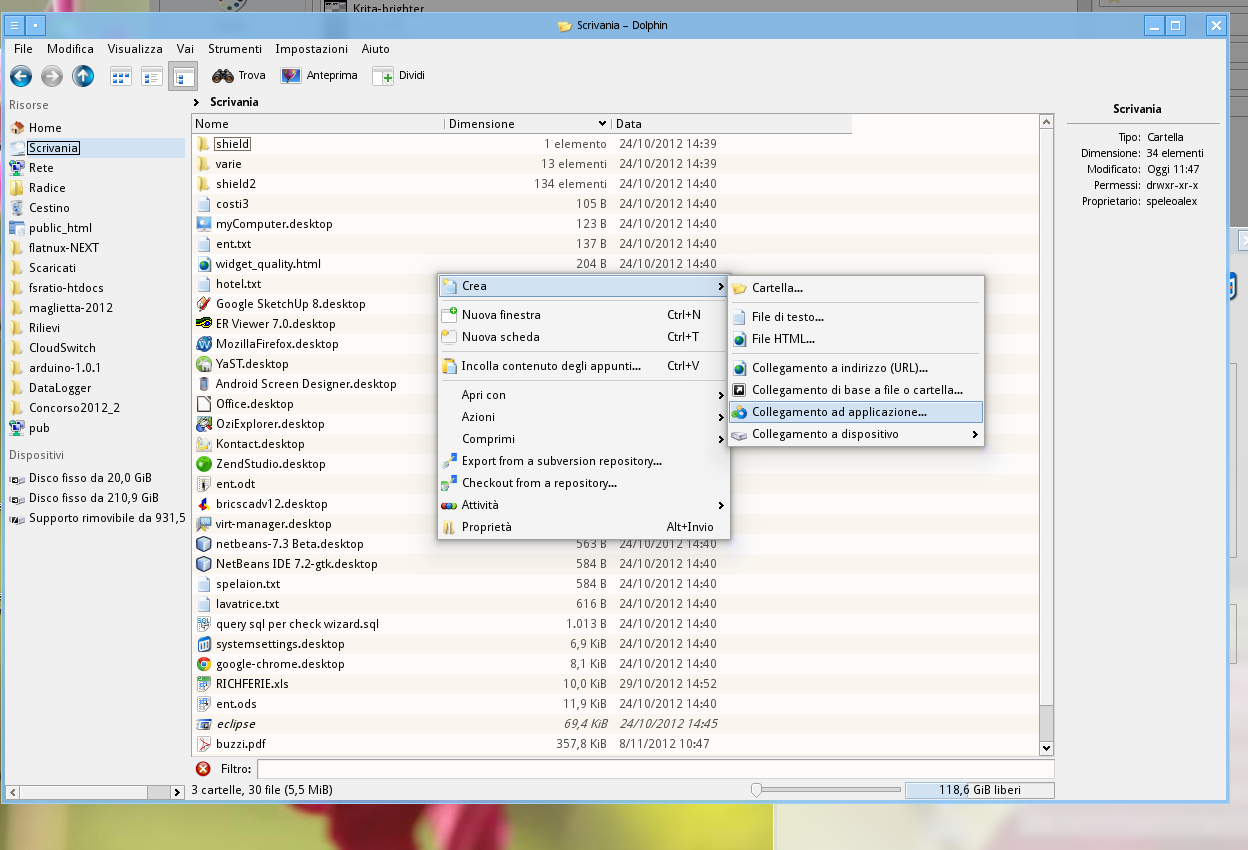Choose File di testo... entry
The height and width of the screenshot is (850, 1248).
[x=856, y=317]
